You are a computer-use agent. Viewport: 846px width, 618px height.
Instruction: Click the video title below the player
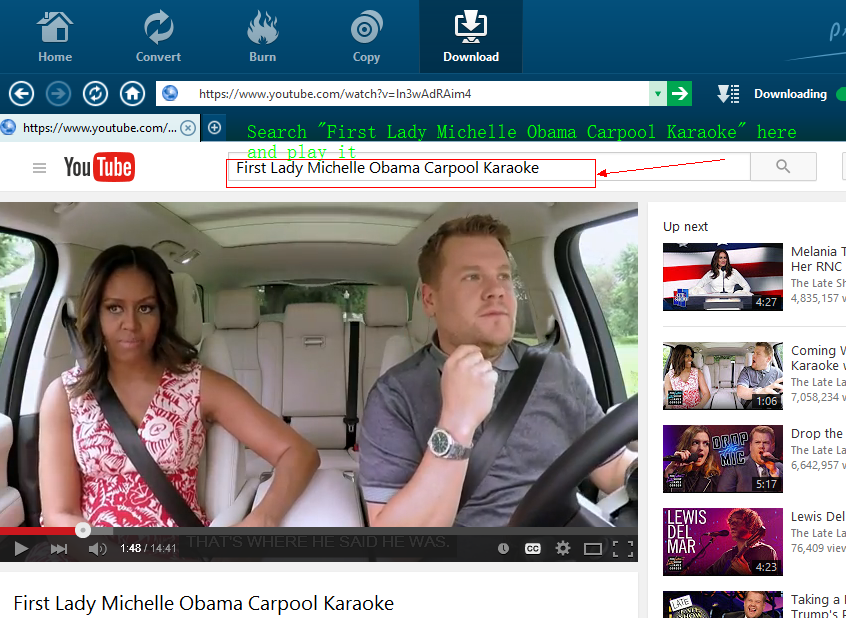(203, 603)
